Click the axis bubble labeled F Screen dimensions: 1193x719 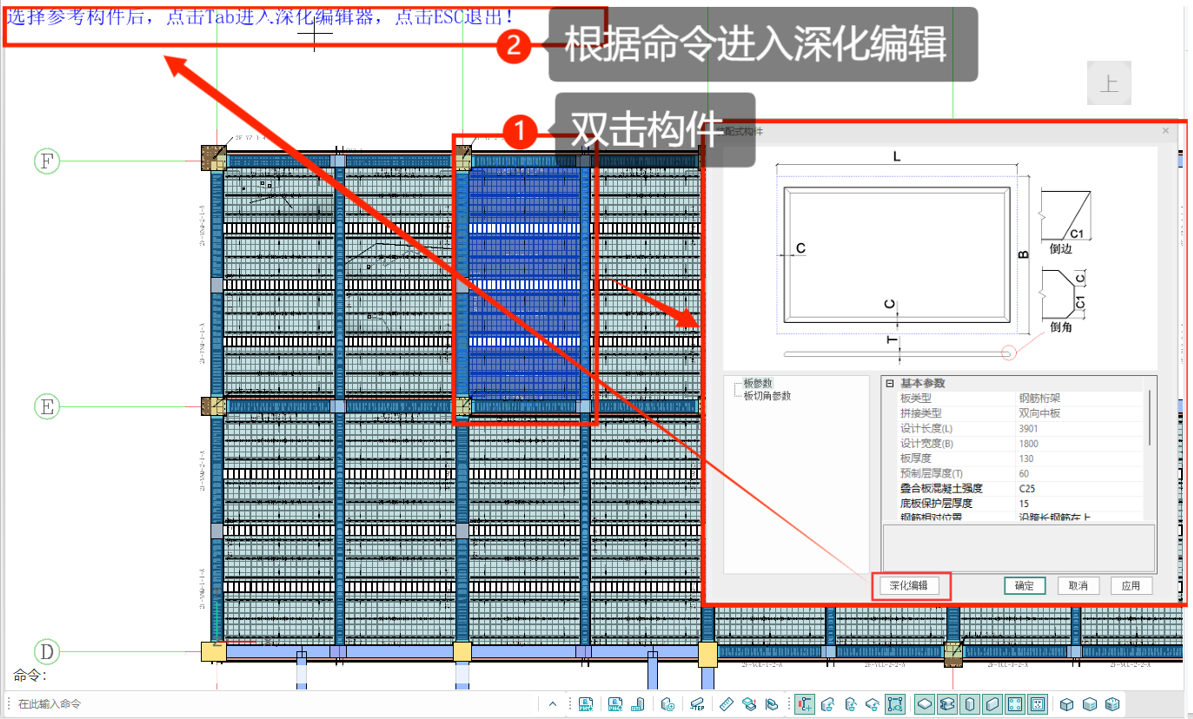tap(47, 161)
